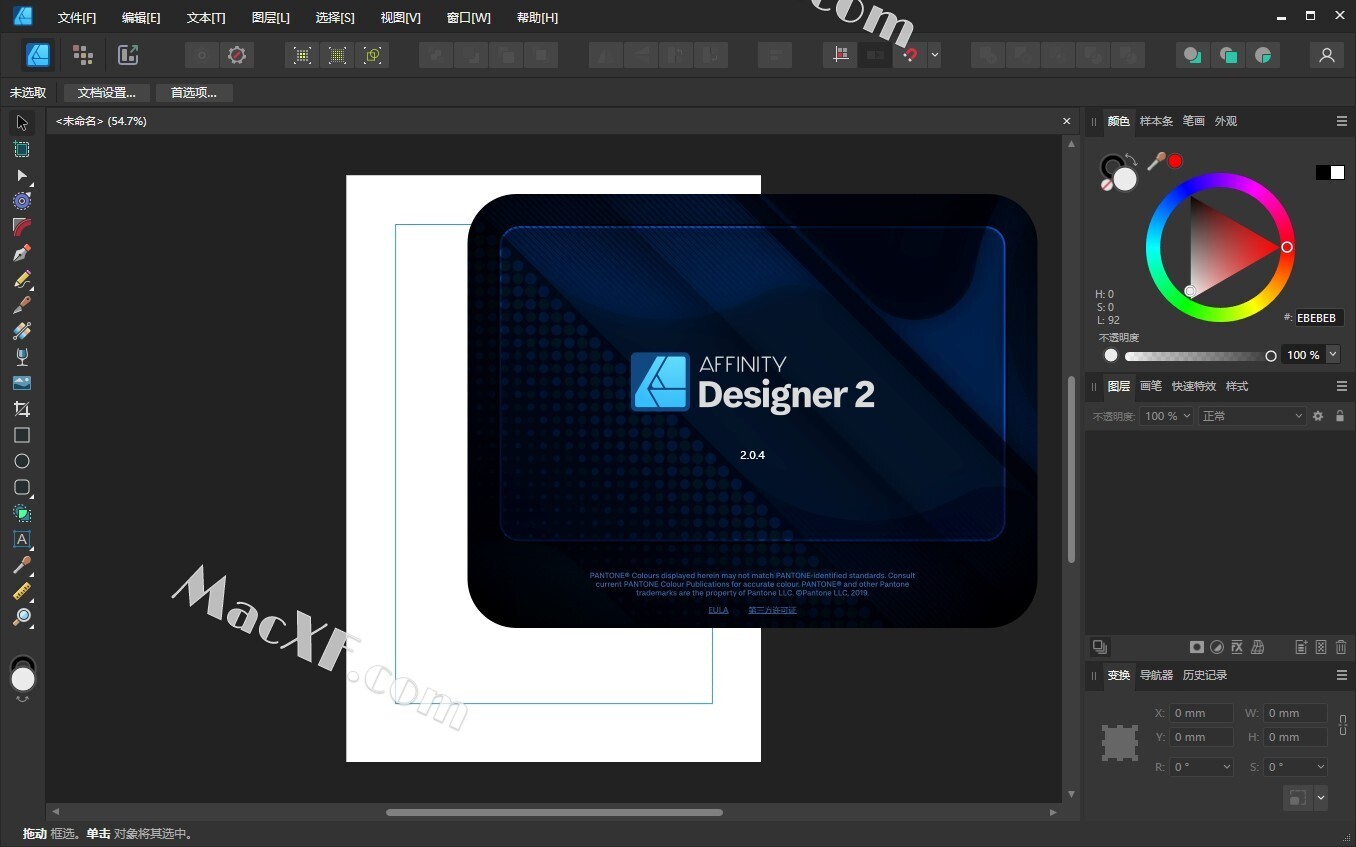Toggle snapping magnet in toolbar

(909, 55)
